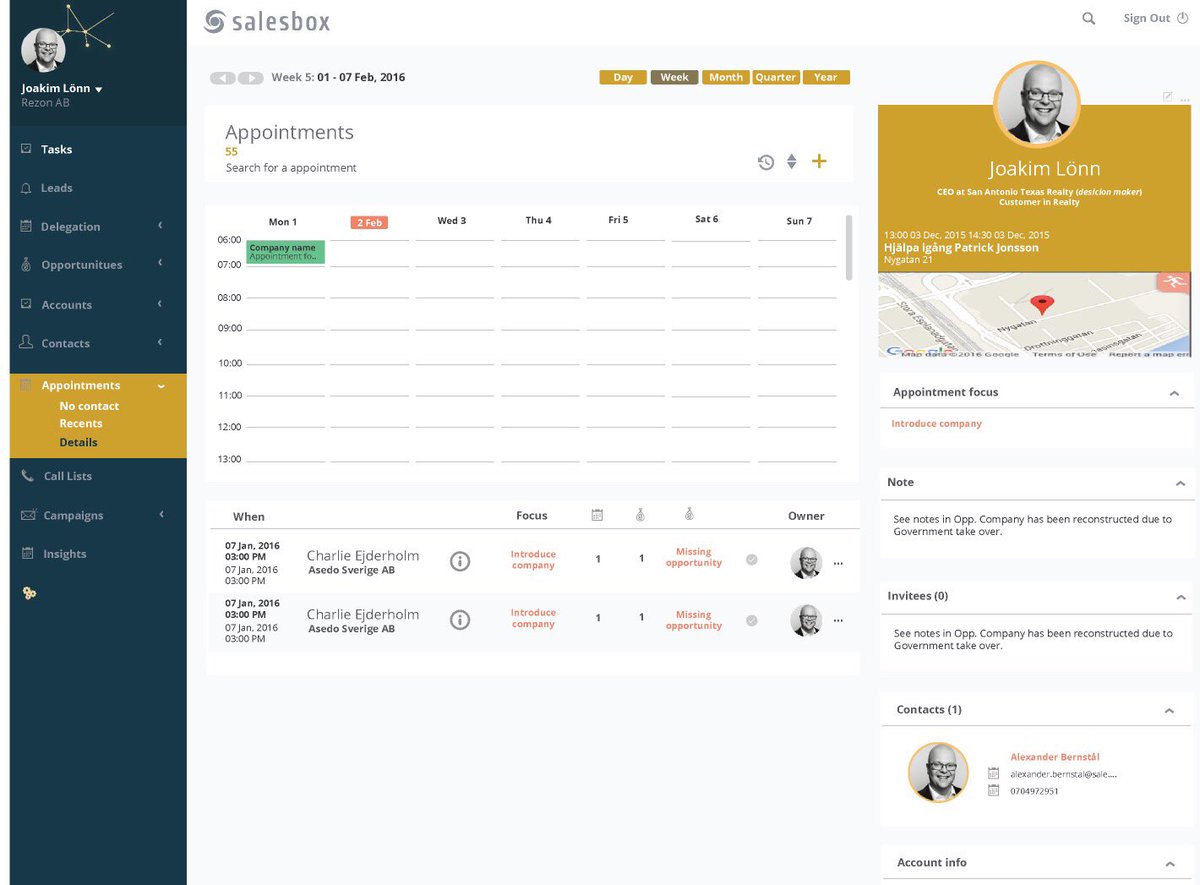
Task: Switch to Year view
Action: (x=826, y=77)
